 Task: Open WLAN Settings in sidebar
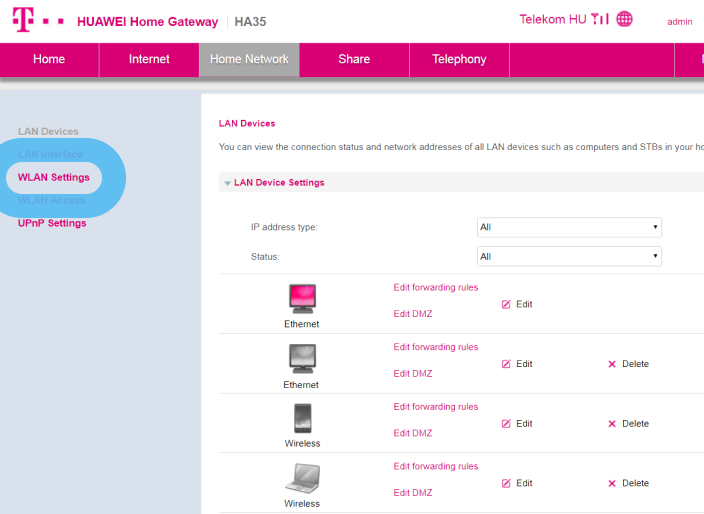tap(54, 178)
